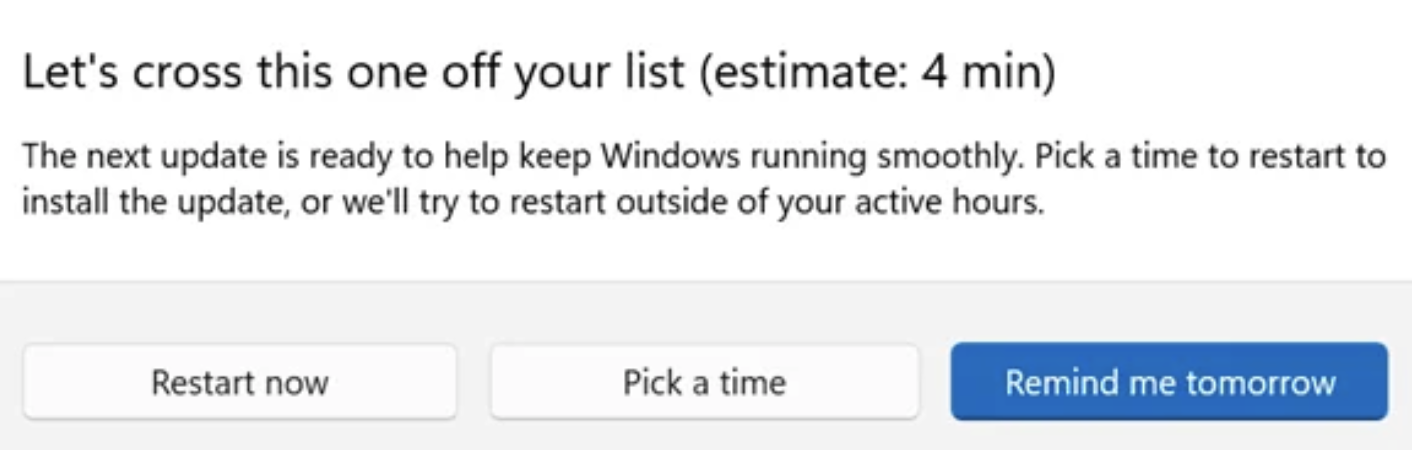
Task: Click the update description paragraph
Action: (x=700, y=180)
